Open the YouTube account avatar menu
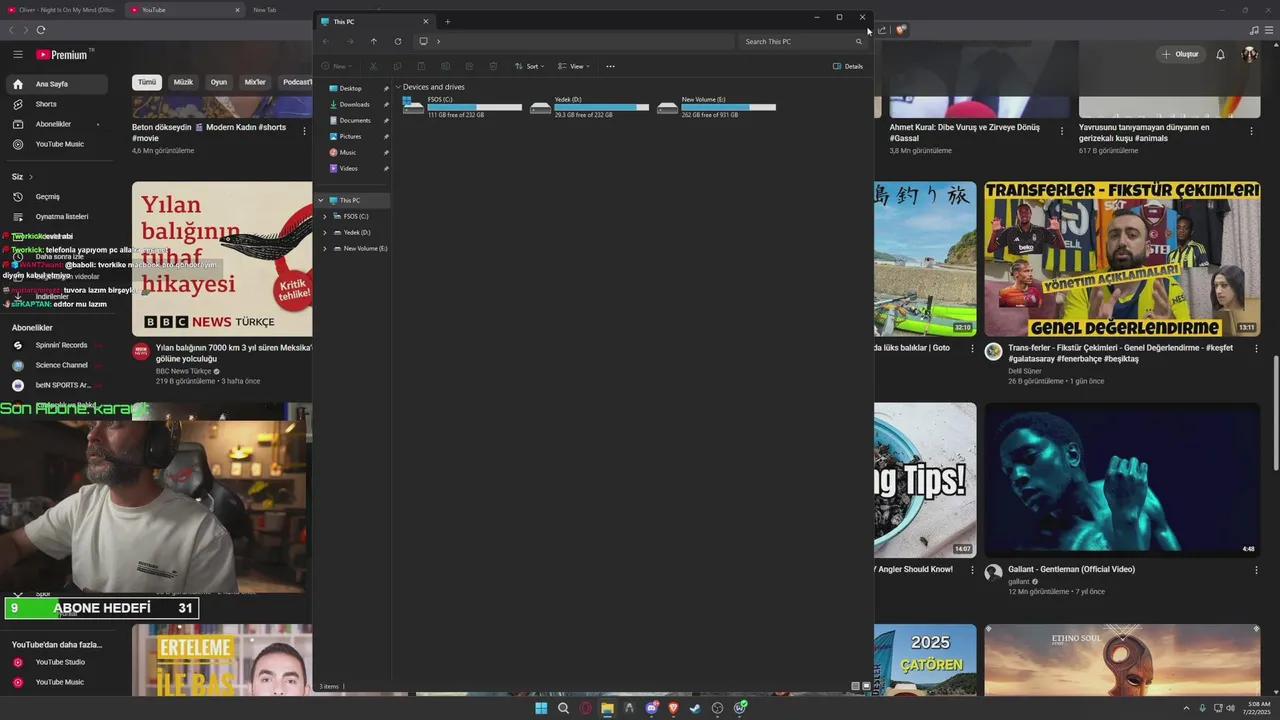This screenshot has height=720, width=1280. 1250,54
